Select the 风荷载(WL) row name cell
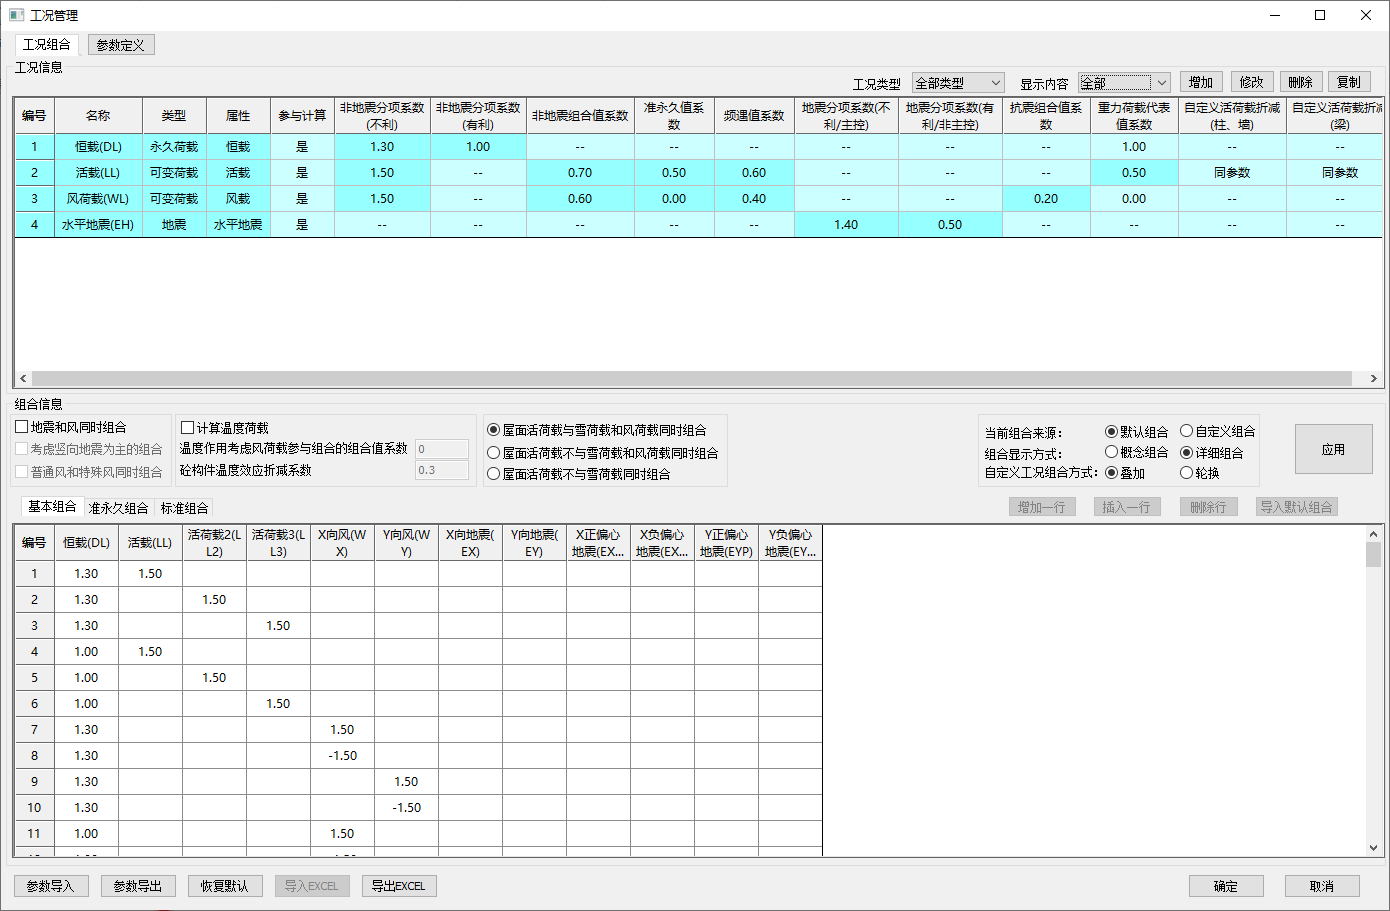Image resolution: width=1390 pixels, height=911 pixels. (x=98, y=199)
